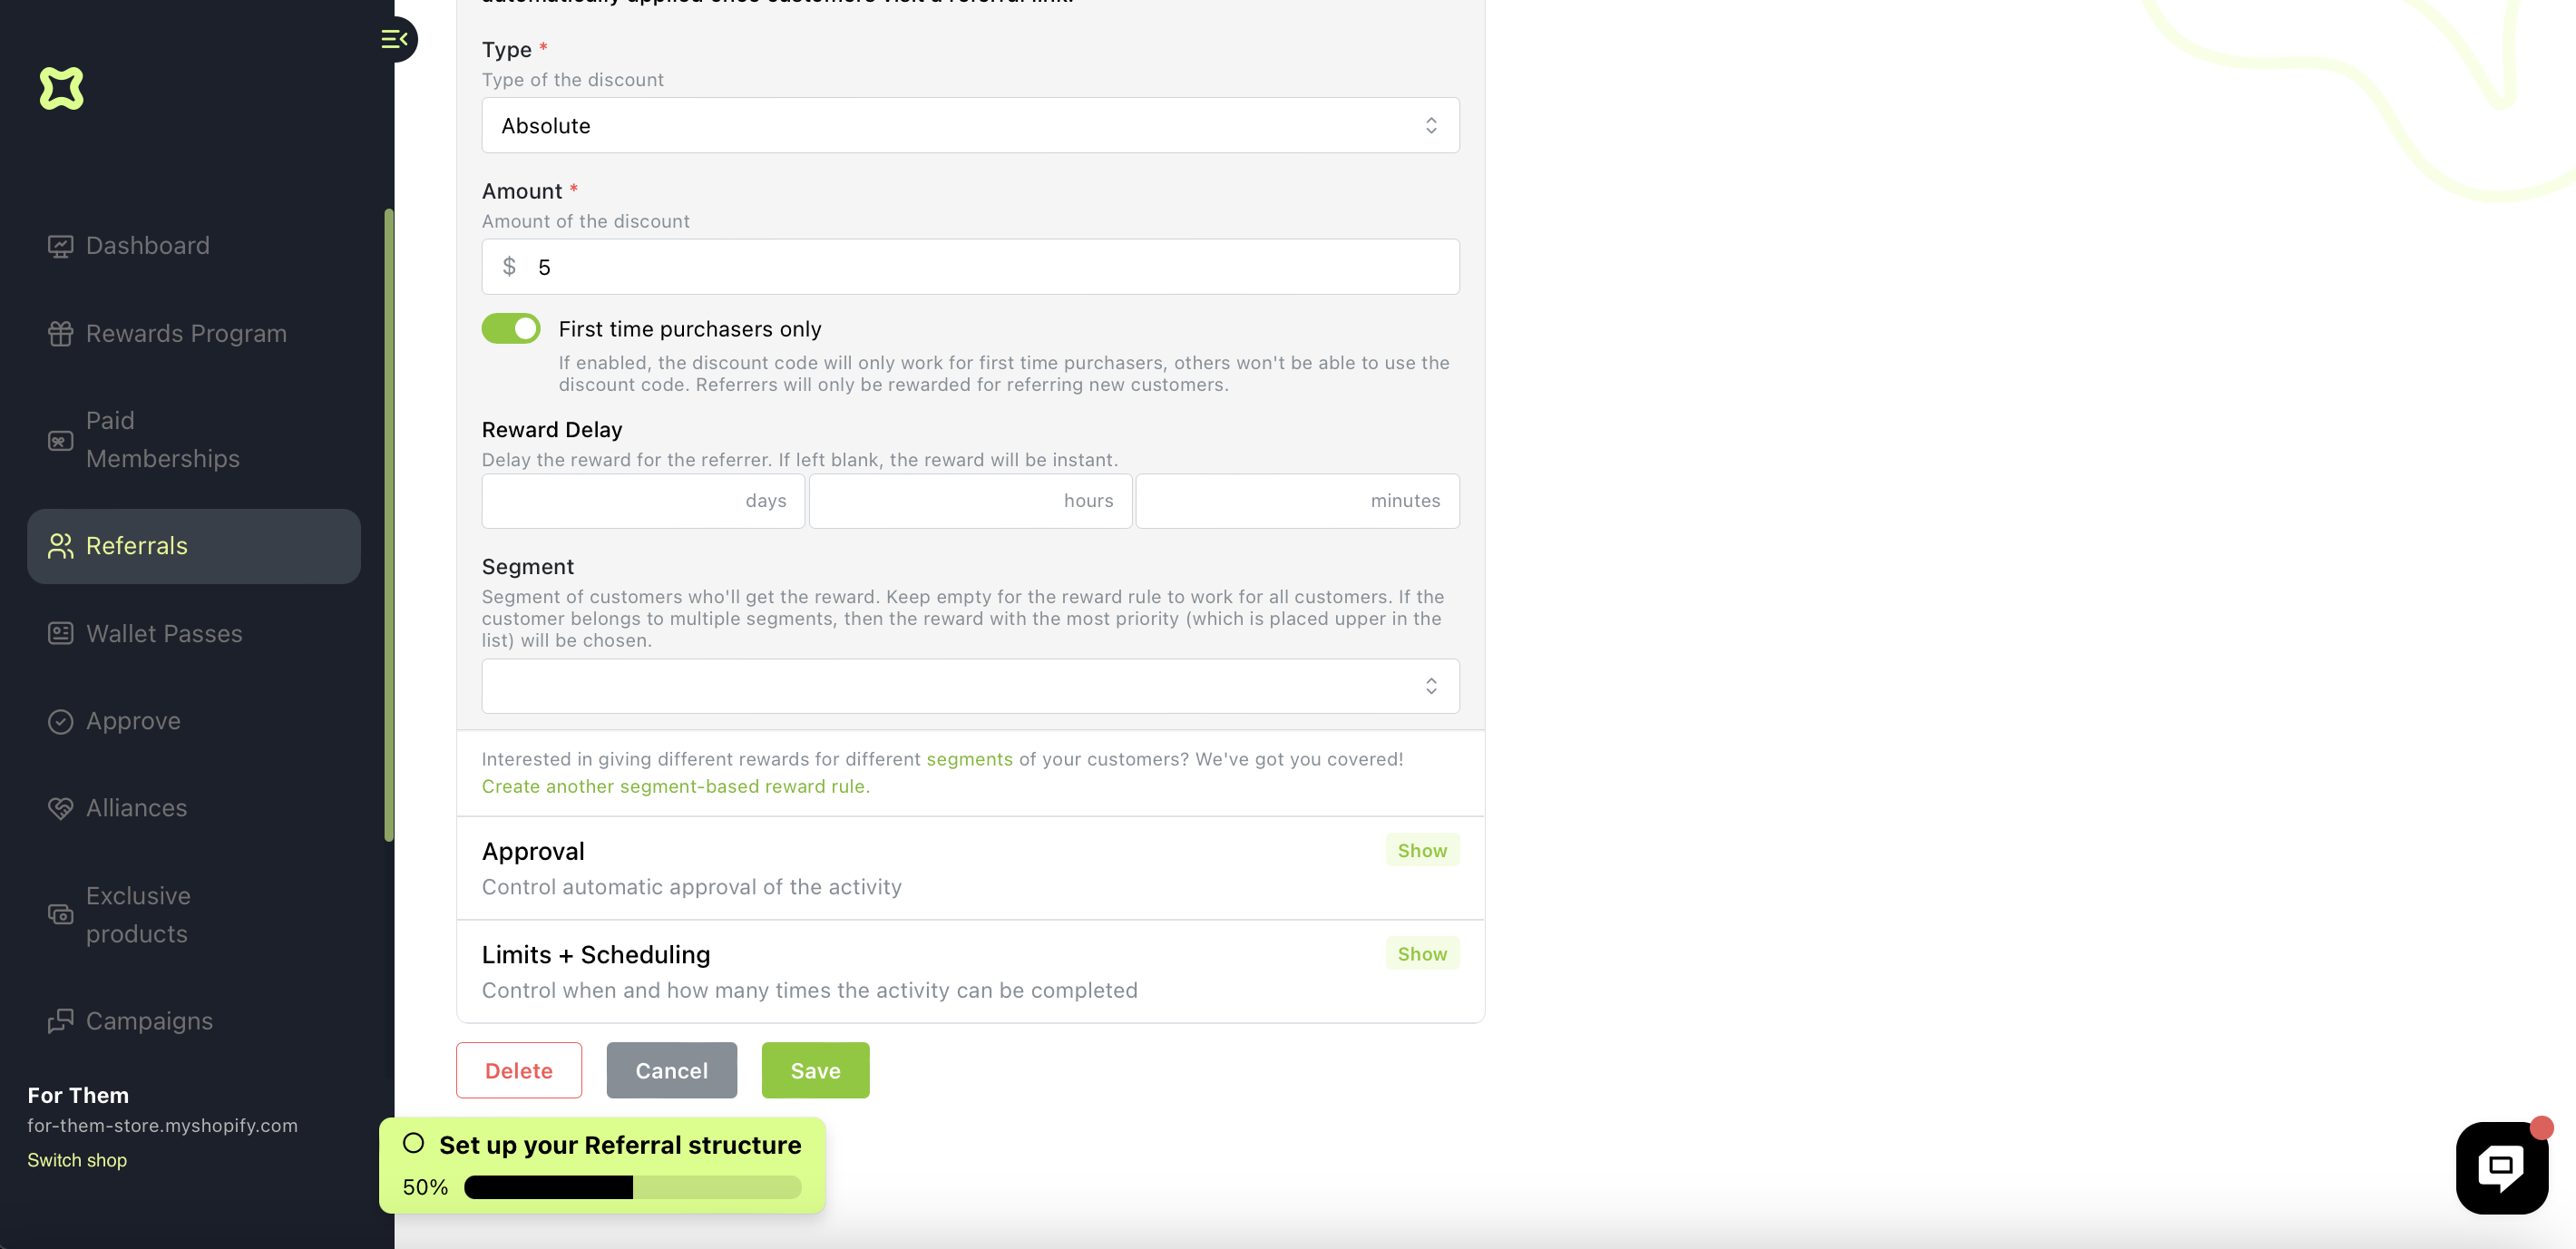Click the referral setup progress bar

click(632, 1187)
